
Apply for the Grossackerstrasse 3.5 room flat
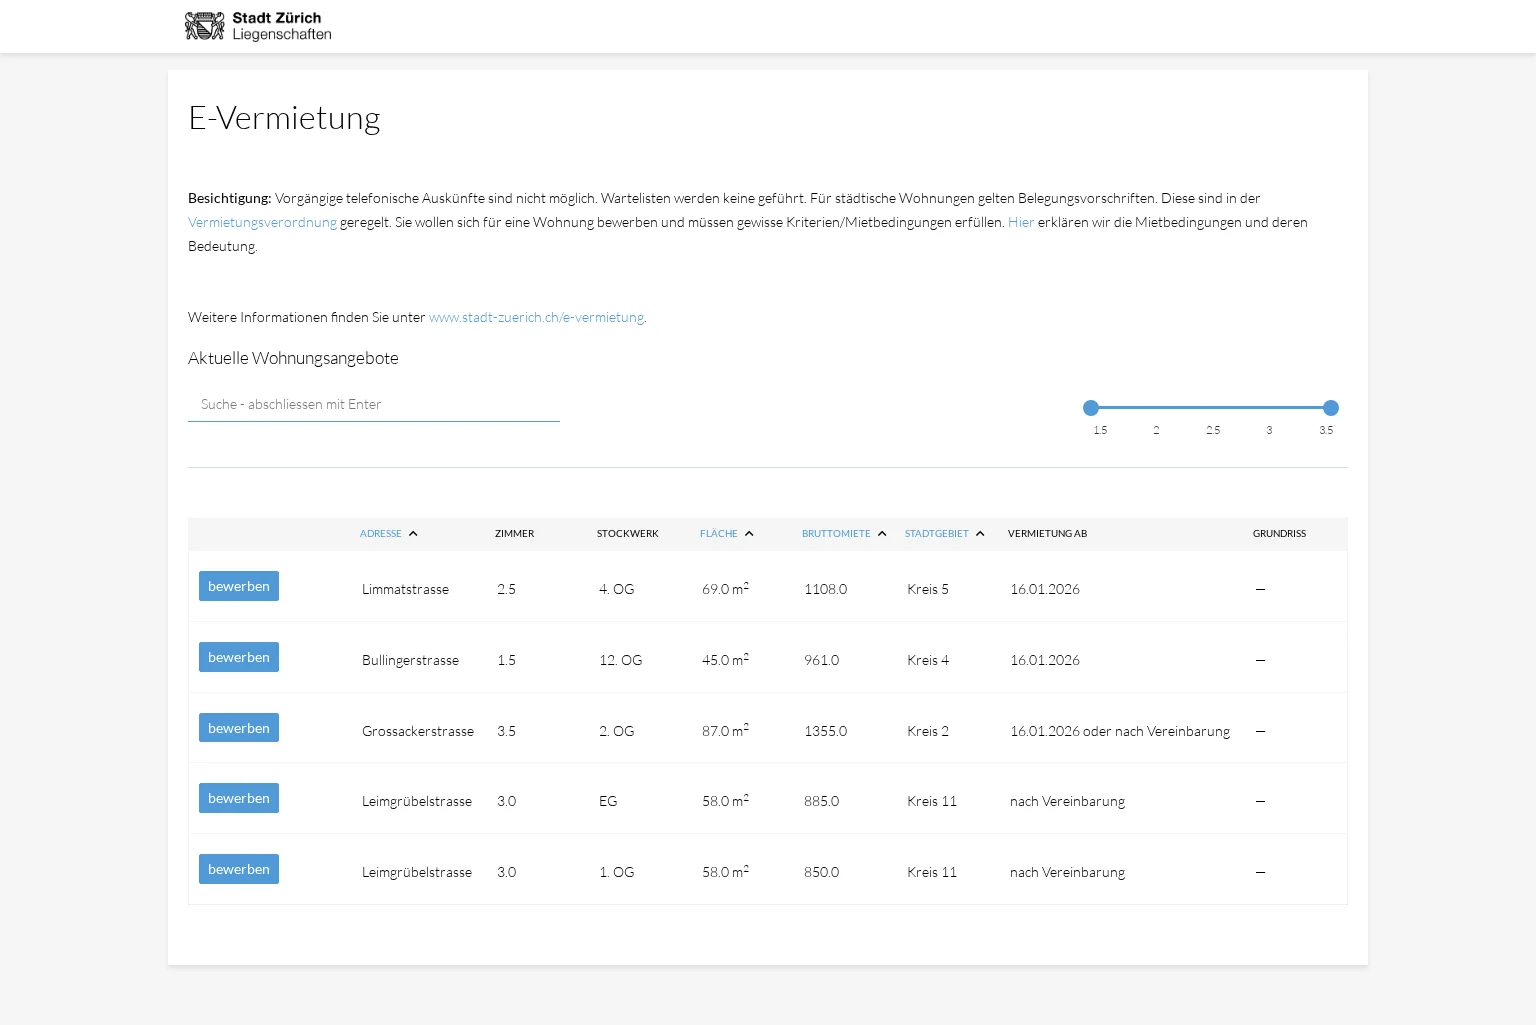[239, 728]
